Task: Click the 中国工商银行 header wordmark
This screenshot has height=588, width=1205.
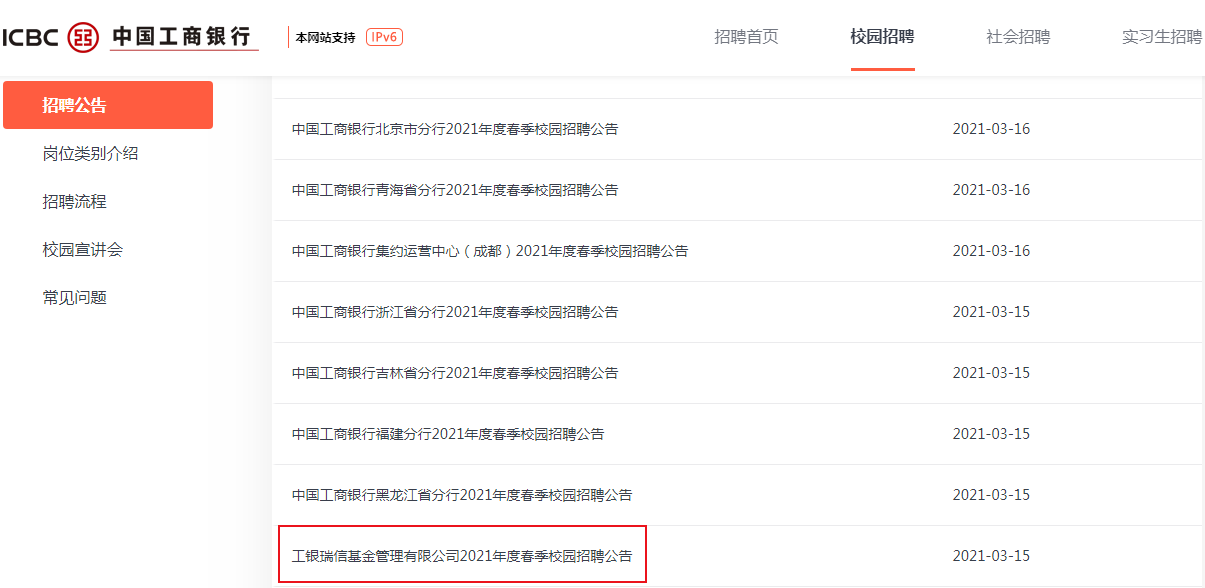Action: click(181, 37)
